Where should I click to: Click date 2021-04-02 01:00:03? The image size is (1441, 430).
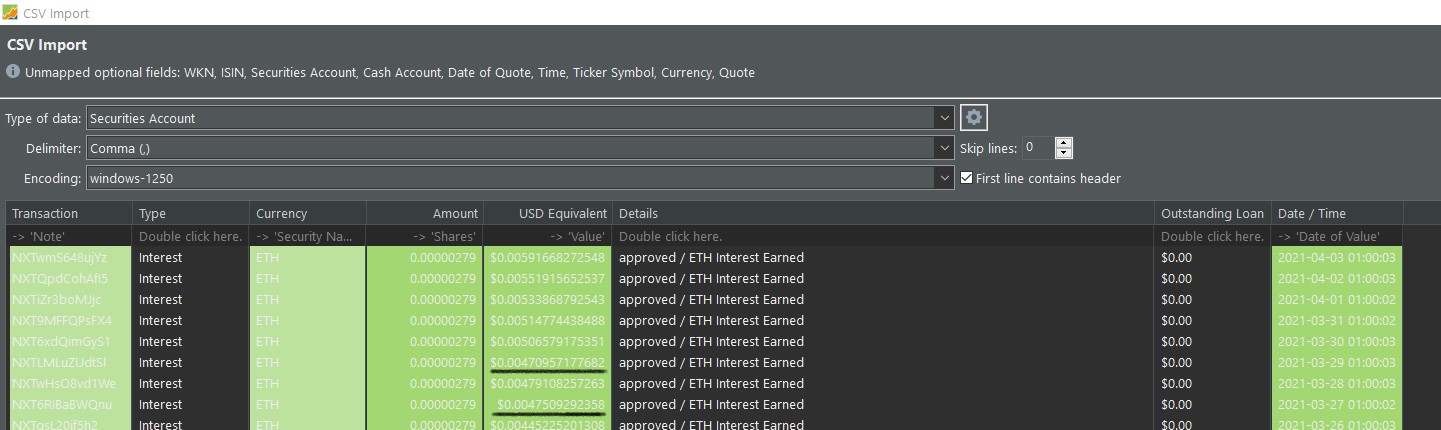(x=1337, y=278)
